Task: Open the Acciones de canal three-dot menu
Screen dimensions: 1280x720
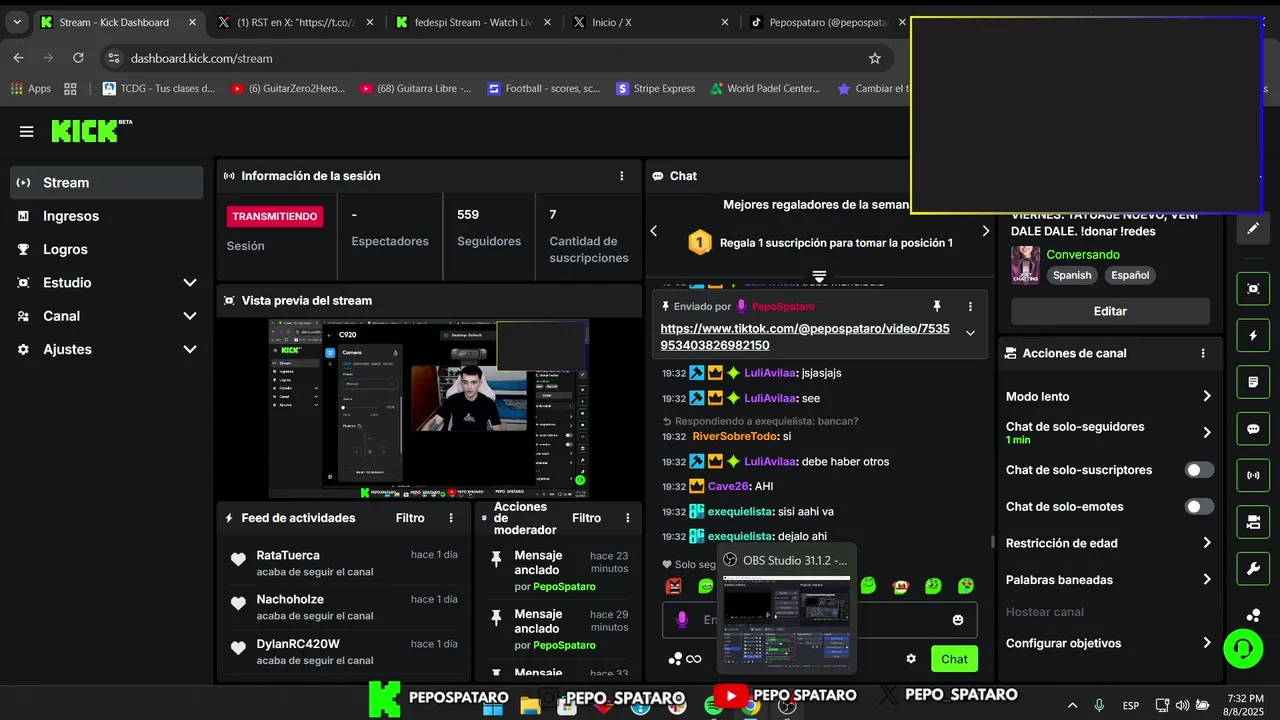Action: (1203, 353)
